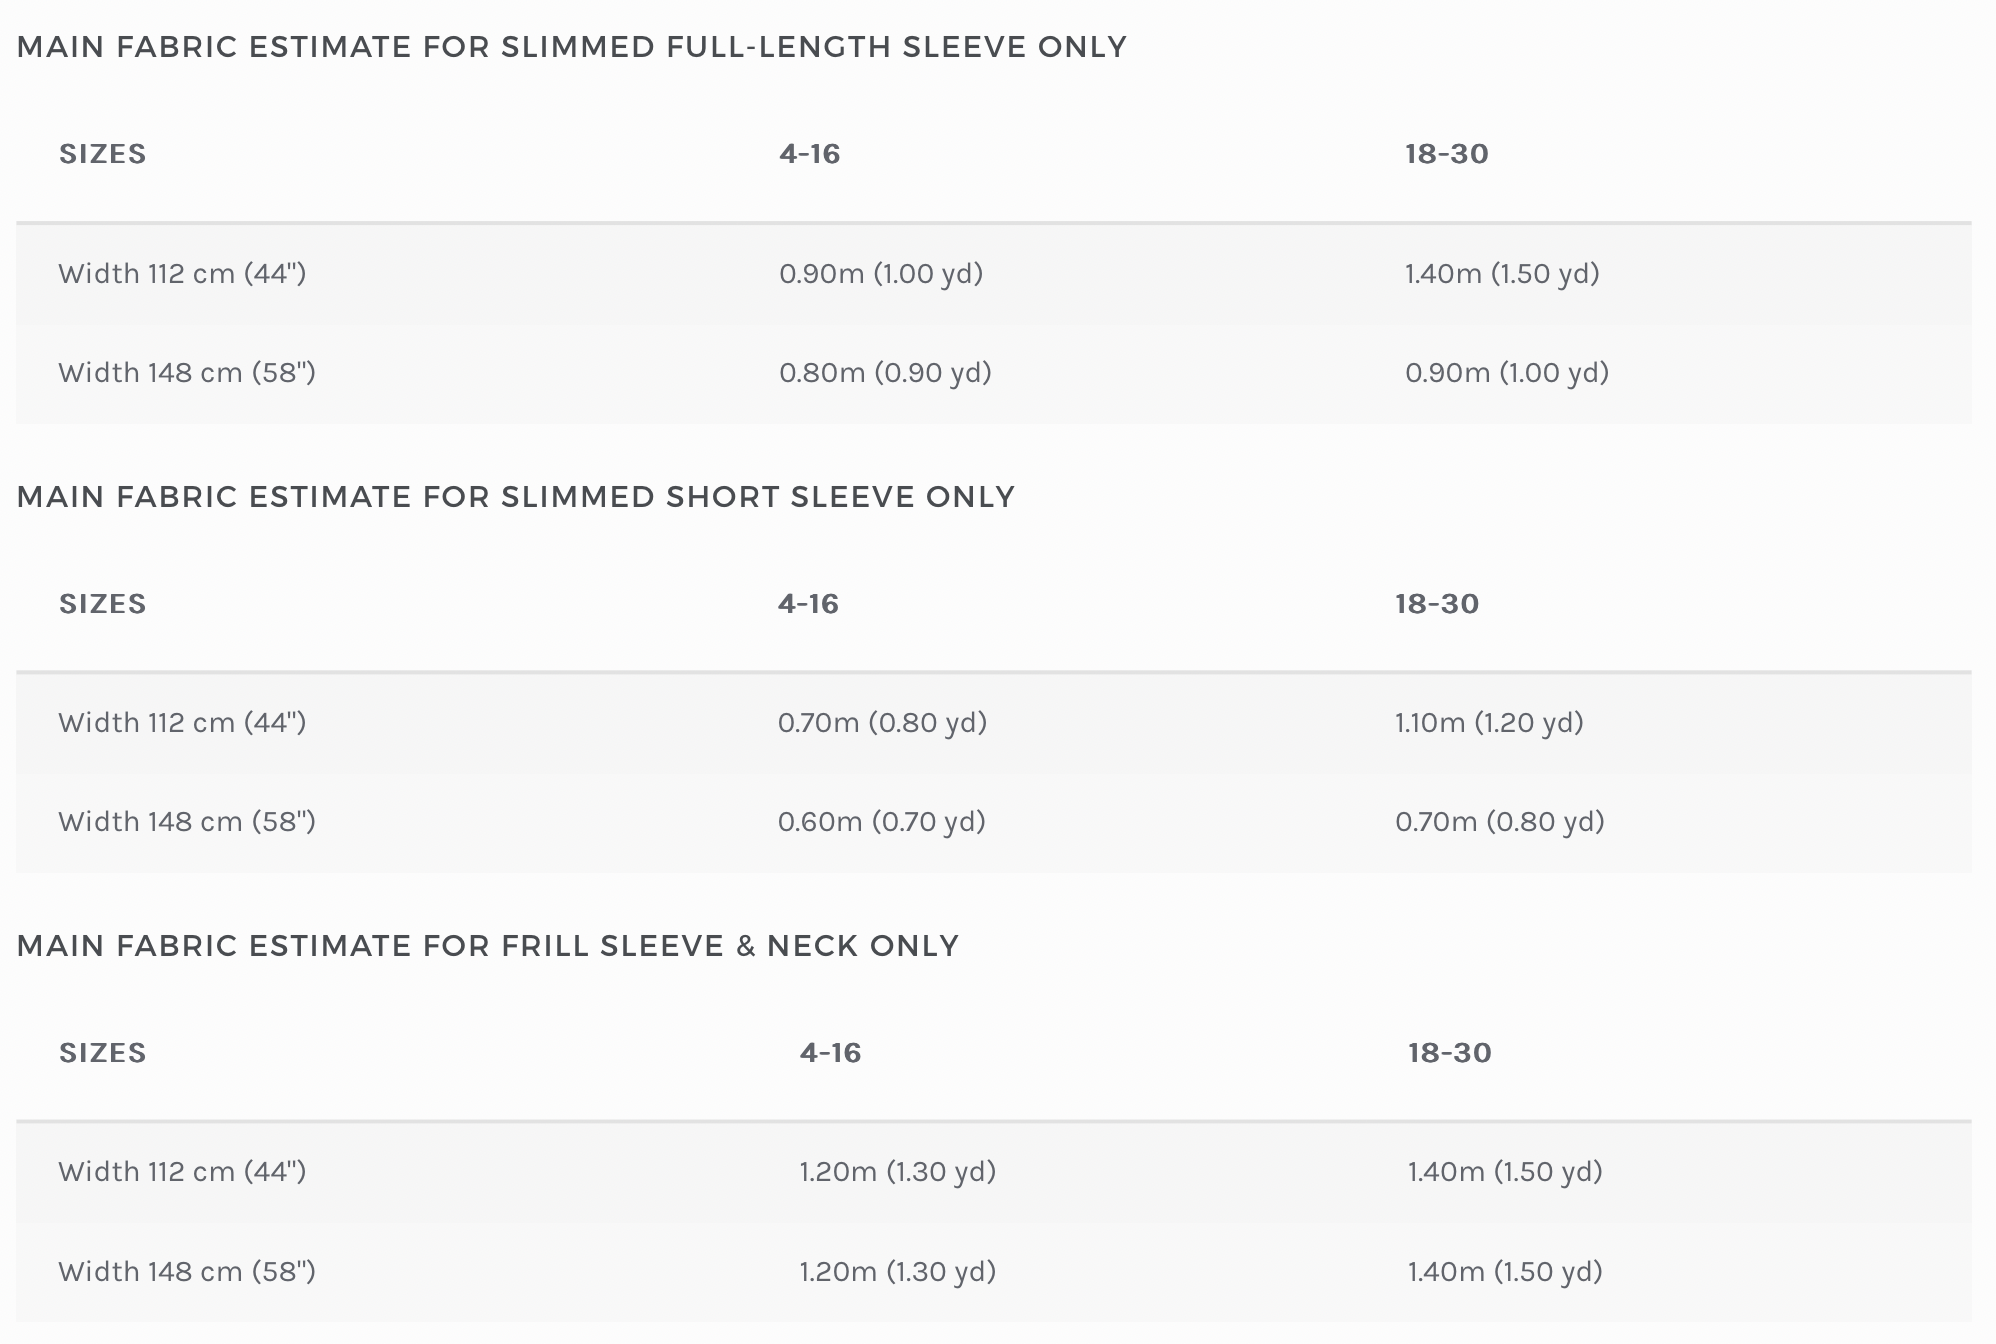Click the frill sleeve & neck heading

pos(488,946)
